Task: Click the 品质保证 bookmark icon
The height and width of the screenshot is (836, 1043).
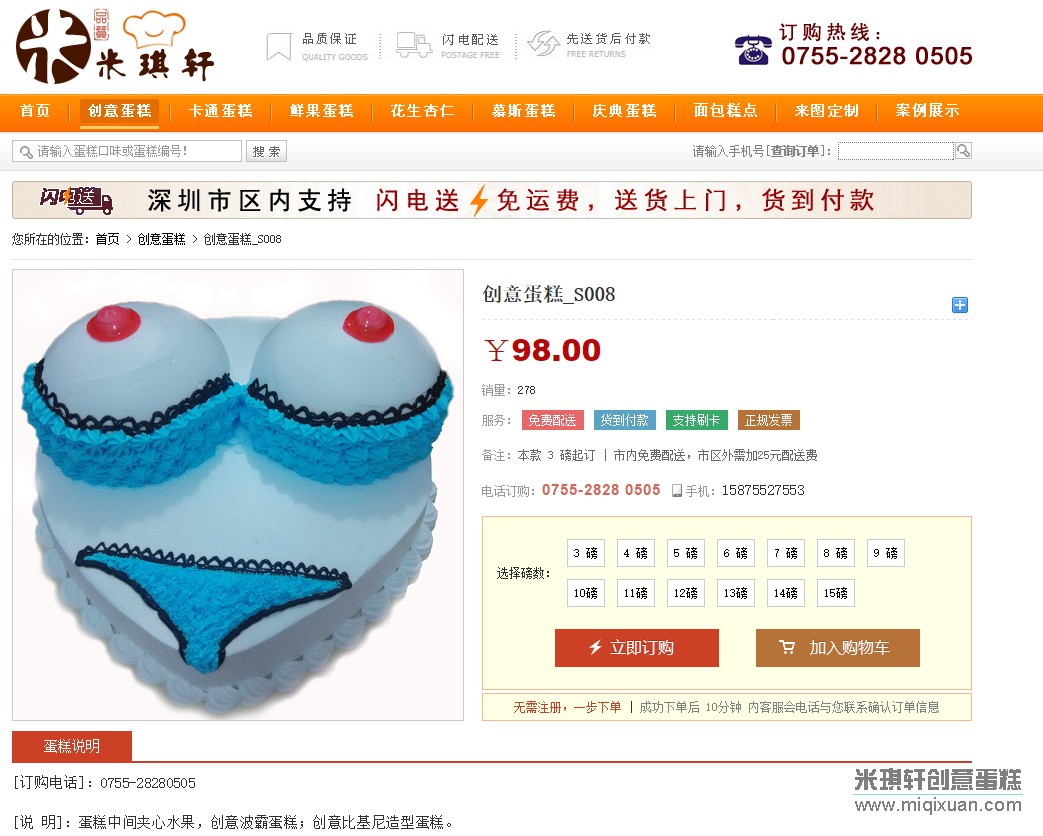Action: click(279, 47)
